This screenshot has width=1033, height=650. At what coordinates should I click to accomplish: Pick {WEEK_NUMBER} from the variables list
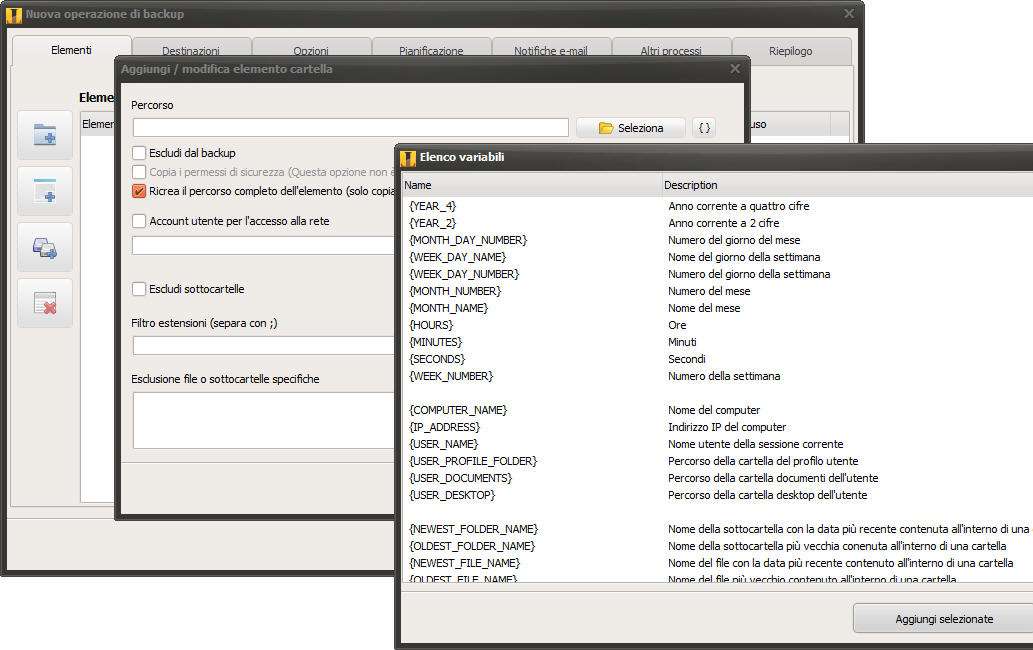click(x=451, y=376)
